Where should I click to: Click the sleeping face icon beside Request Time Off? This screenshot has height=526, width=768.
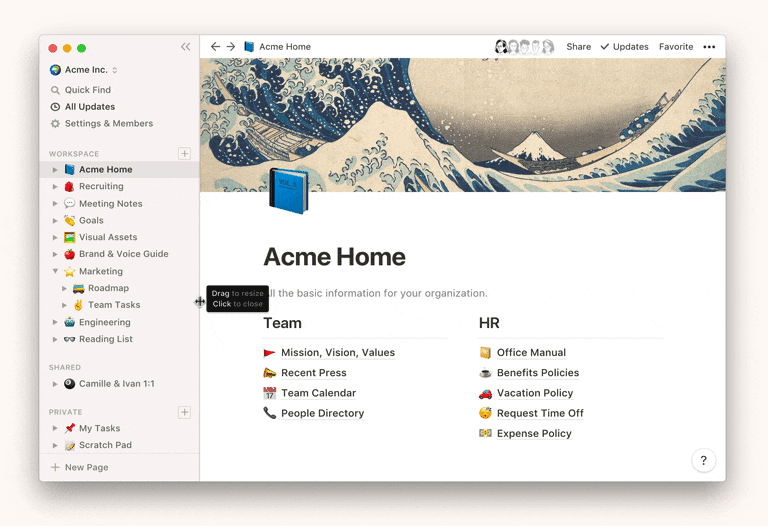point(485,413)
